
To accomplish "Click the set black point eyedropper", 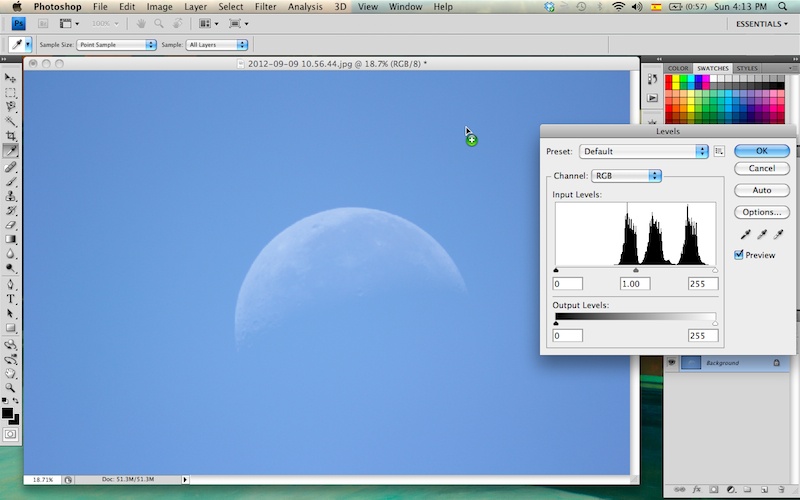I will tap(745, 234).
